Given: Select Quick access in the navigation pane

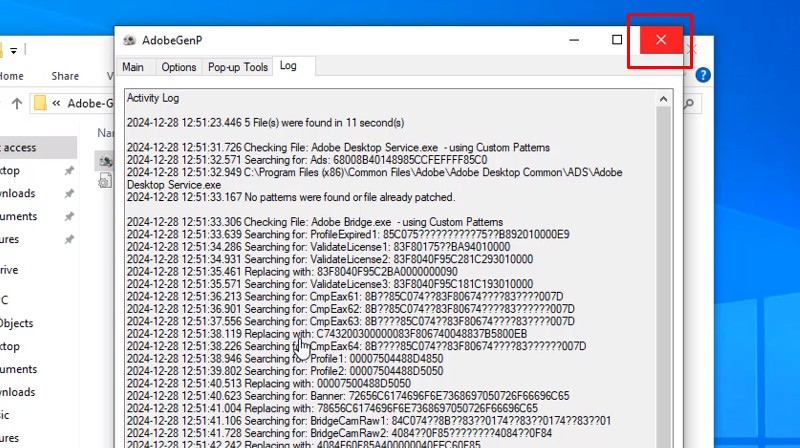Looking at the screenshot, I should pos(20,148).
